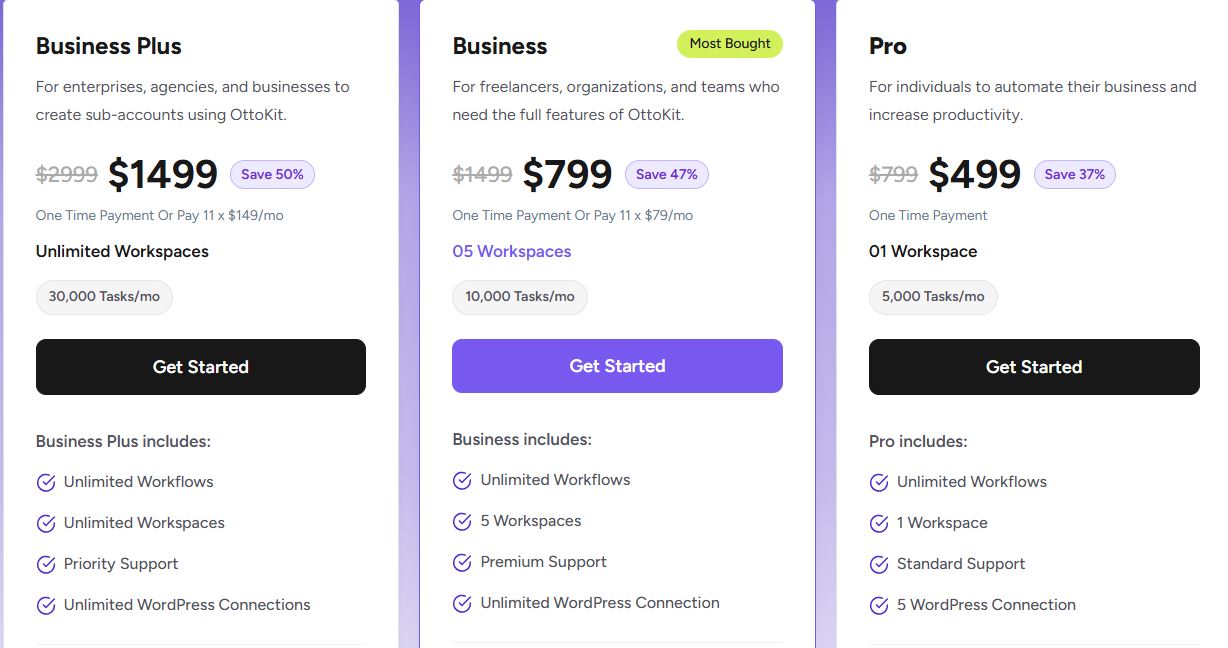Click Get Started under Business Plus plan
The image size is (1228, 648).
[x=201, y=367]
